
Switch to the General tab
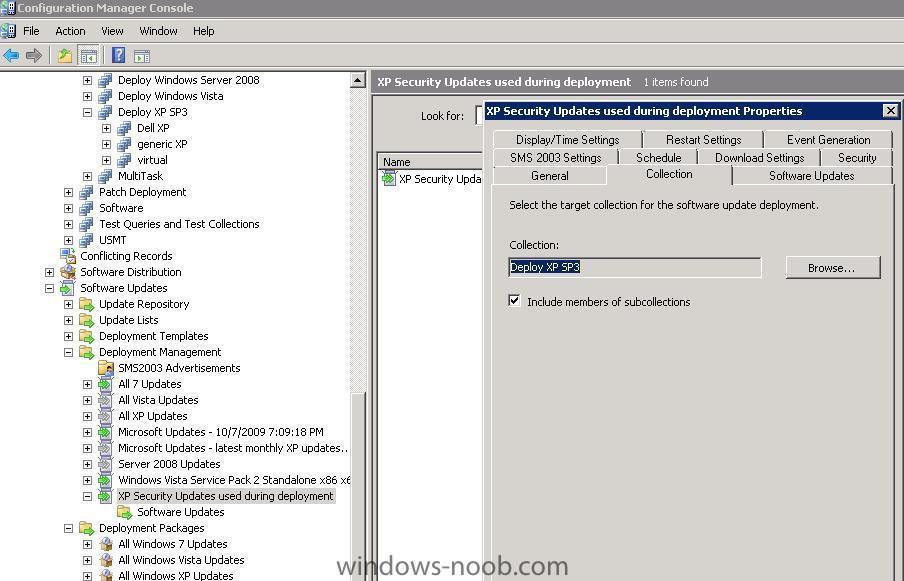click(x=549, y=176)
